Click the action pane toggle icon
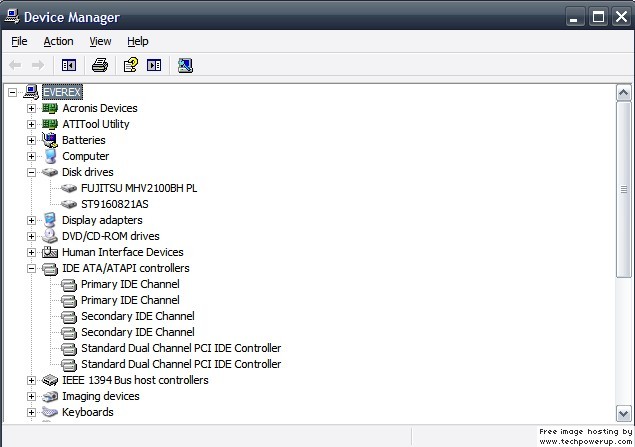Viewport: 635px width, 447px height. click(x=154, y=65)
